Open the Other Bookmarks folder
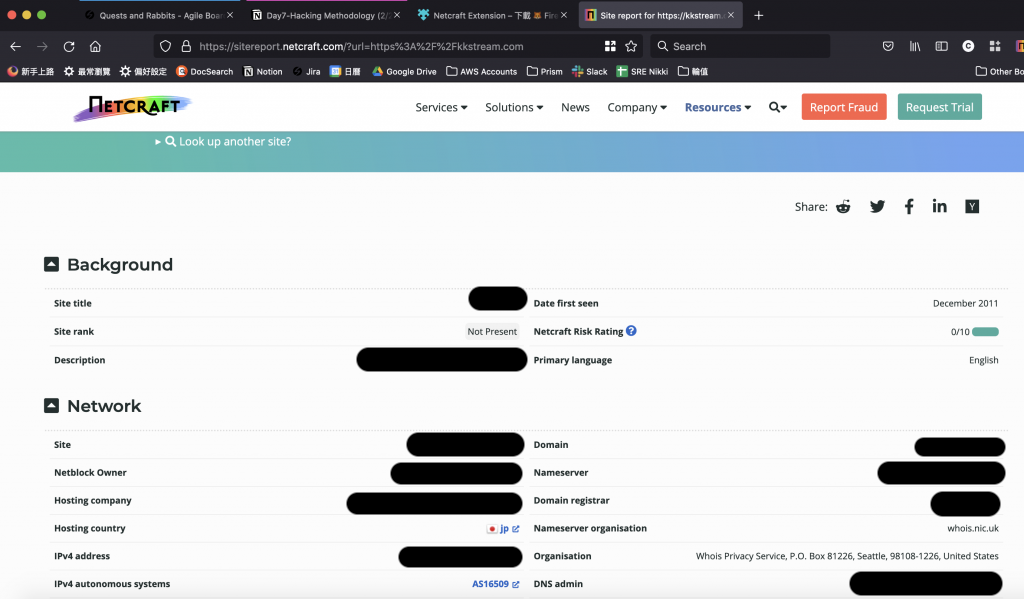This screenshot has width=1024, height=599. tap(999, 71)
